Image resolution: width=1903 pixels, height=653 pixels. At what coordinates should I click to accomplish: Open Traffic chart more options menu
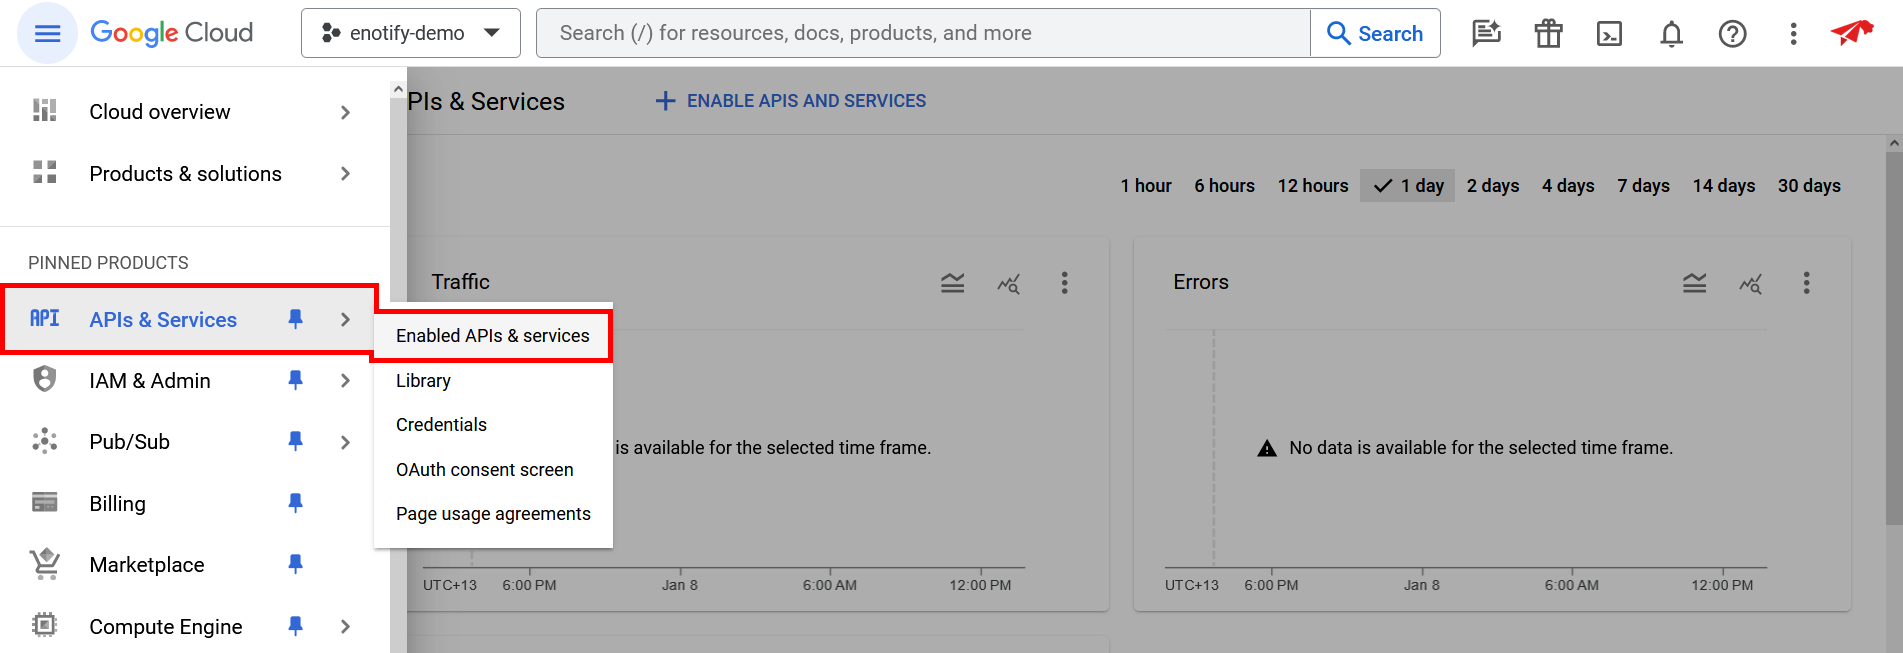pyautogui.click(x=1064, y=283)
